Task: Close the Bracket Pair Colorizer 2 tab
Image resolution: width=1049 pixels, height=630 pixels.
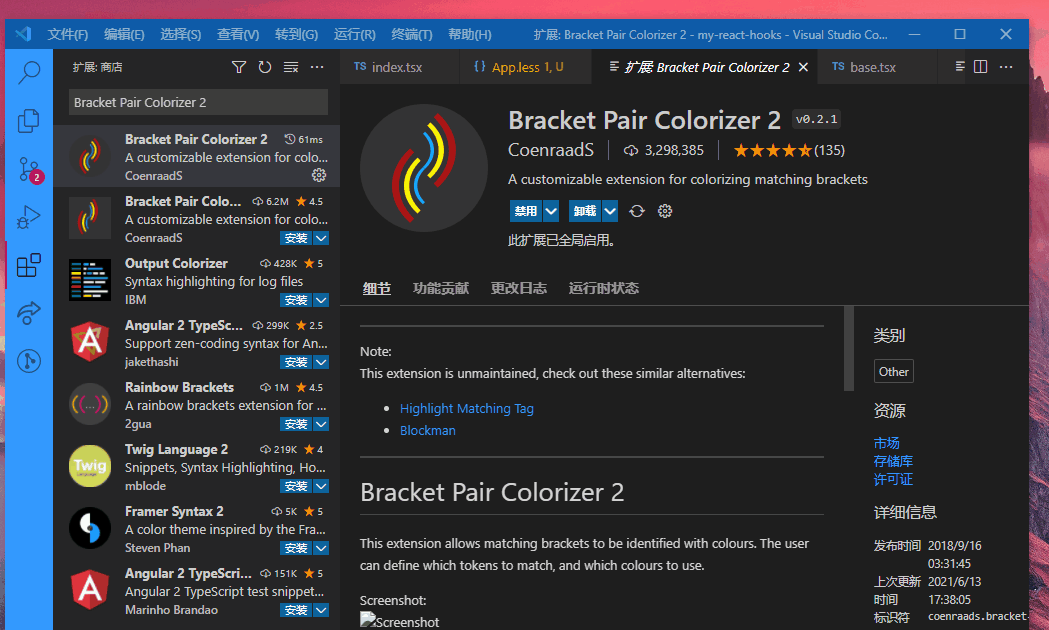Action: point(803,67)
